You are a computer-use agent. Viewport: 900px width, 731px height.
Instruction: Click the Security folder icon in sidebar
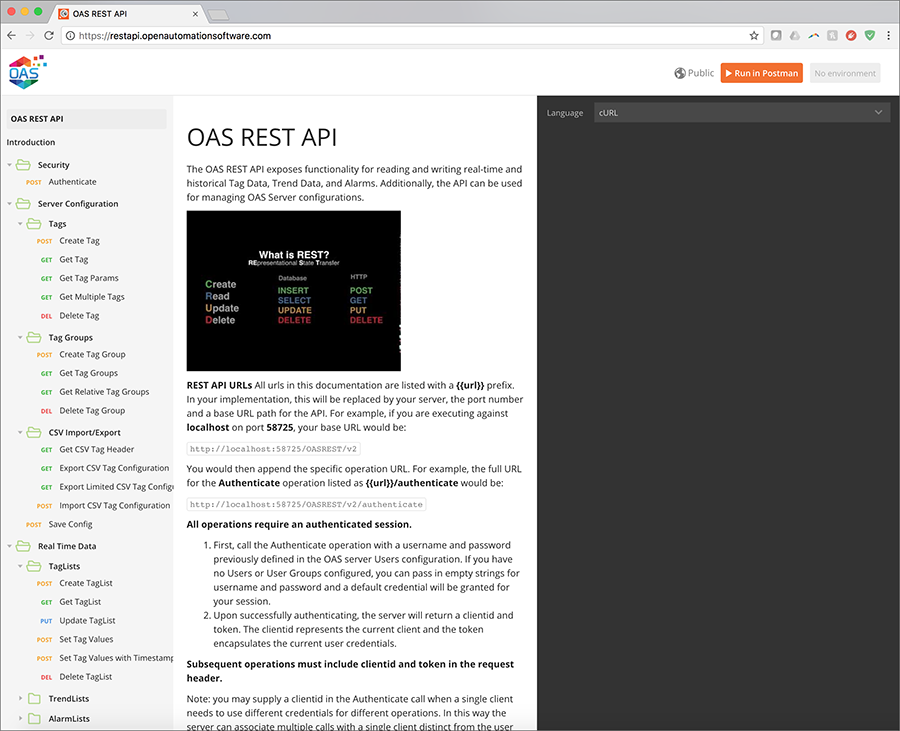(x=24, y=165)
